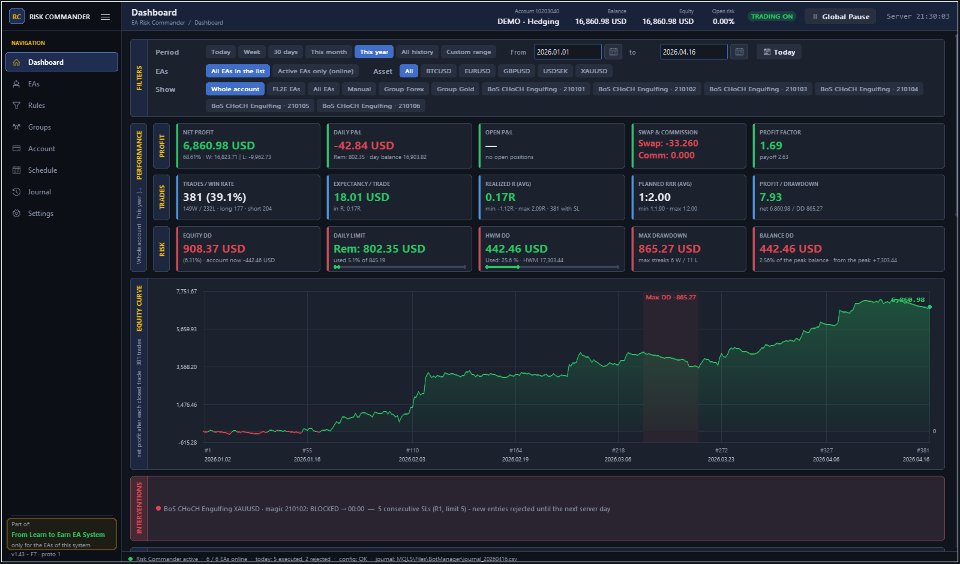Viewport: 960px width, 564px height.
Task: Filter by GBPUSD asset
Action: tap(516, 71)
